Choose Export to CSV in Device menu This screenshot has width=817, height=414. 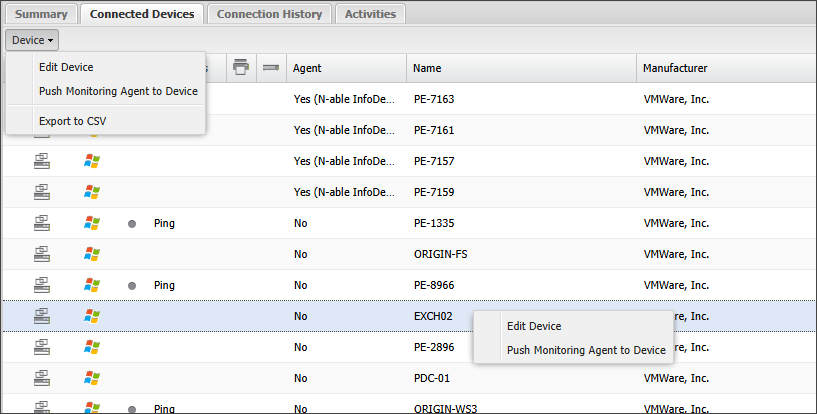(73, 121)
